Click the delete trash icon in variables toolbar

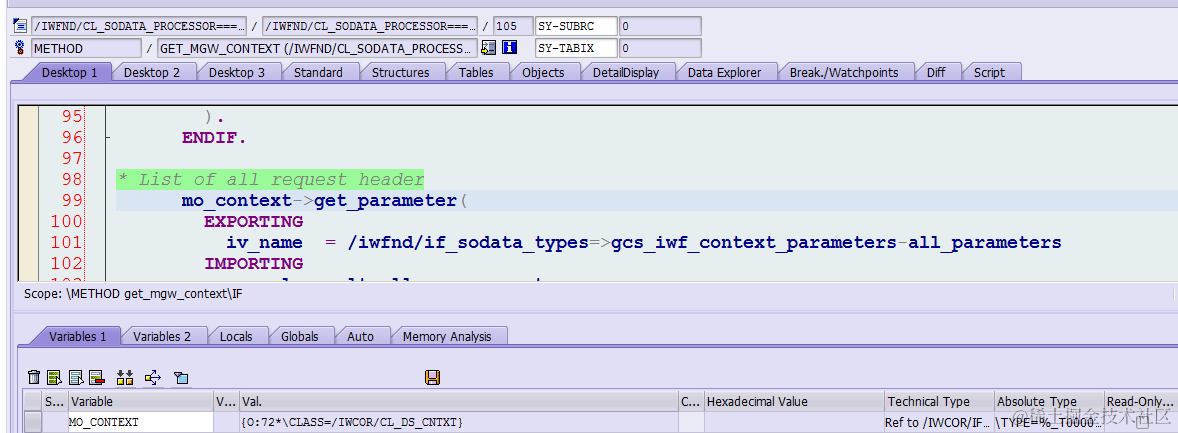34,377
